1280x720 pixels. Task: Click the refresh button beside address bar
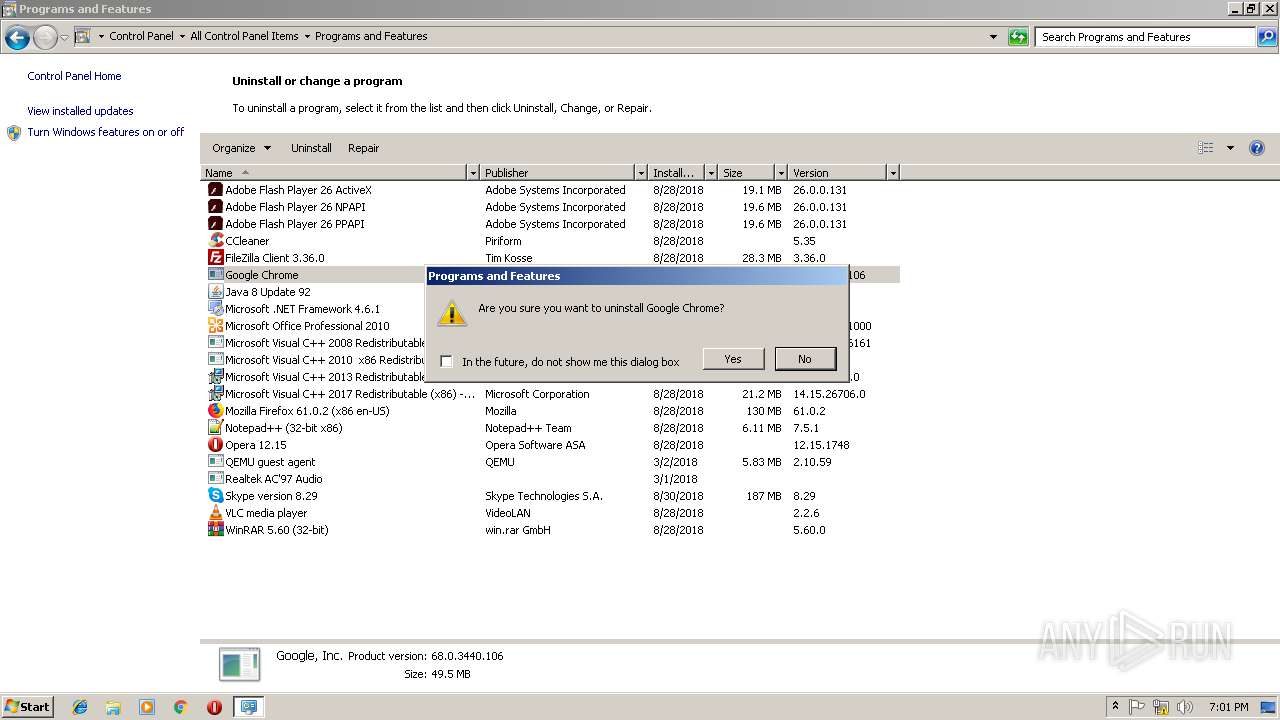point(1018,37)
